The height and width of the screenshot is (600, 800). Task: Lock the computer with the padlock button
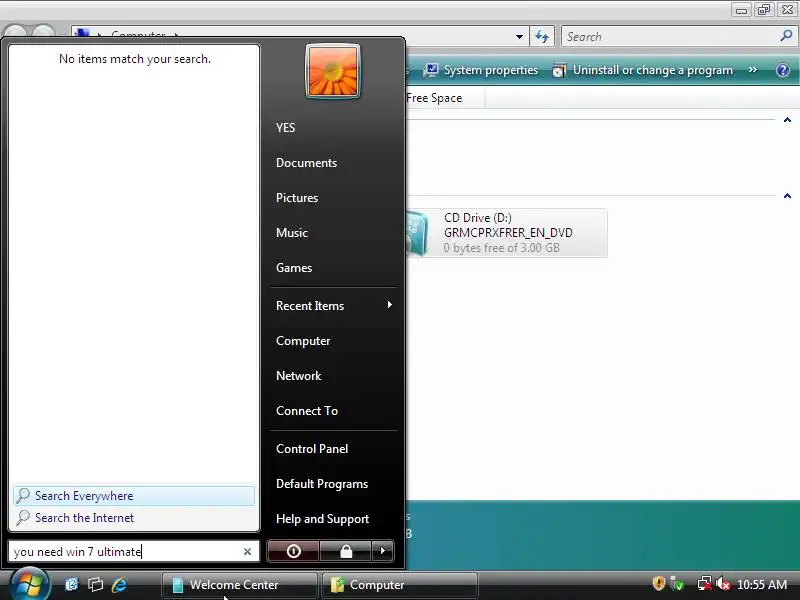pyautogui.click(x=346, y=551)
